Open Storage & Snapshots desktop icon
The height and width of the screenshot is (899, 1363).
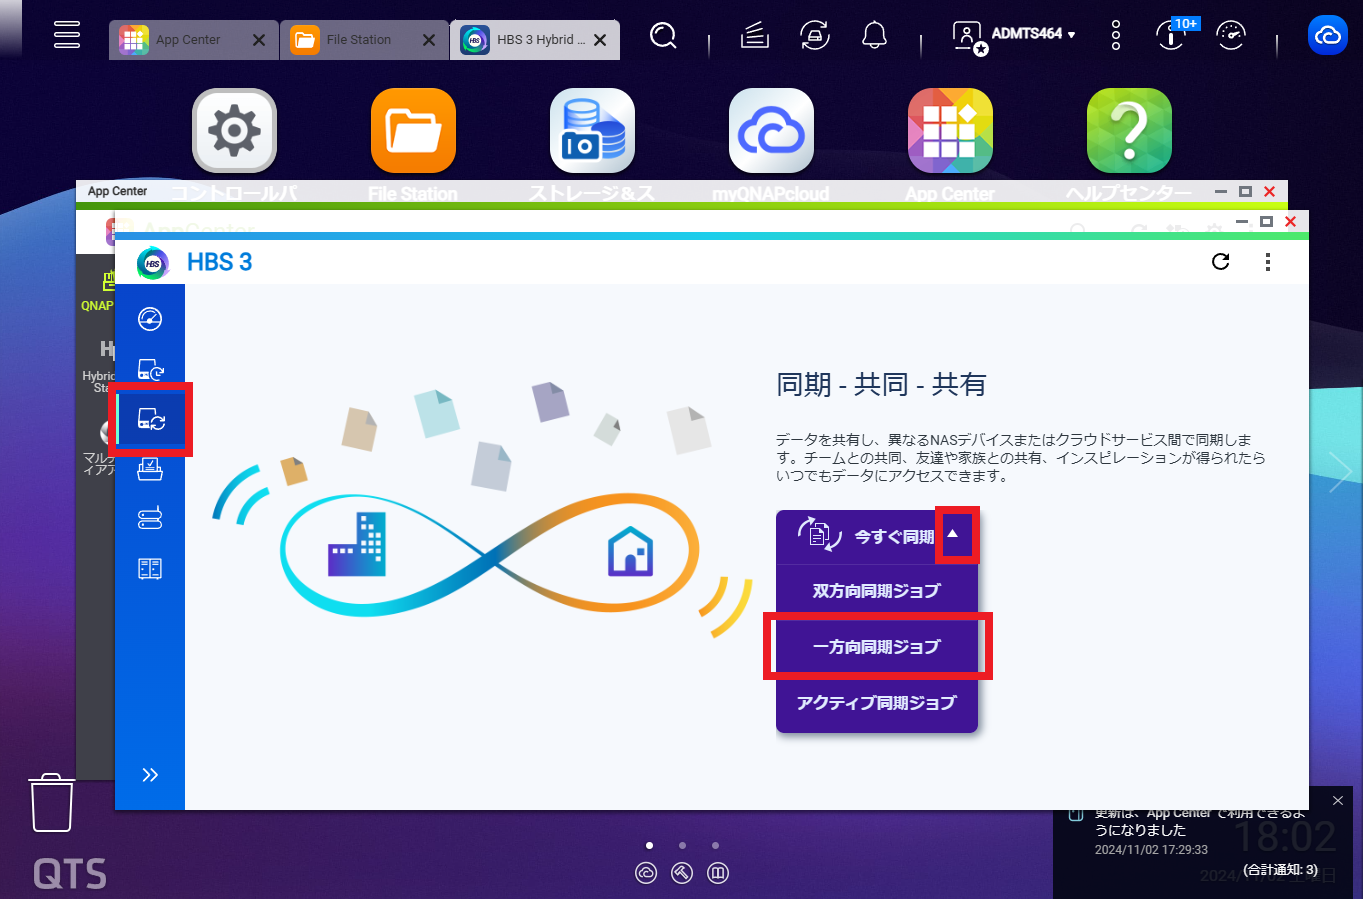[x=592, y=131]
